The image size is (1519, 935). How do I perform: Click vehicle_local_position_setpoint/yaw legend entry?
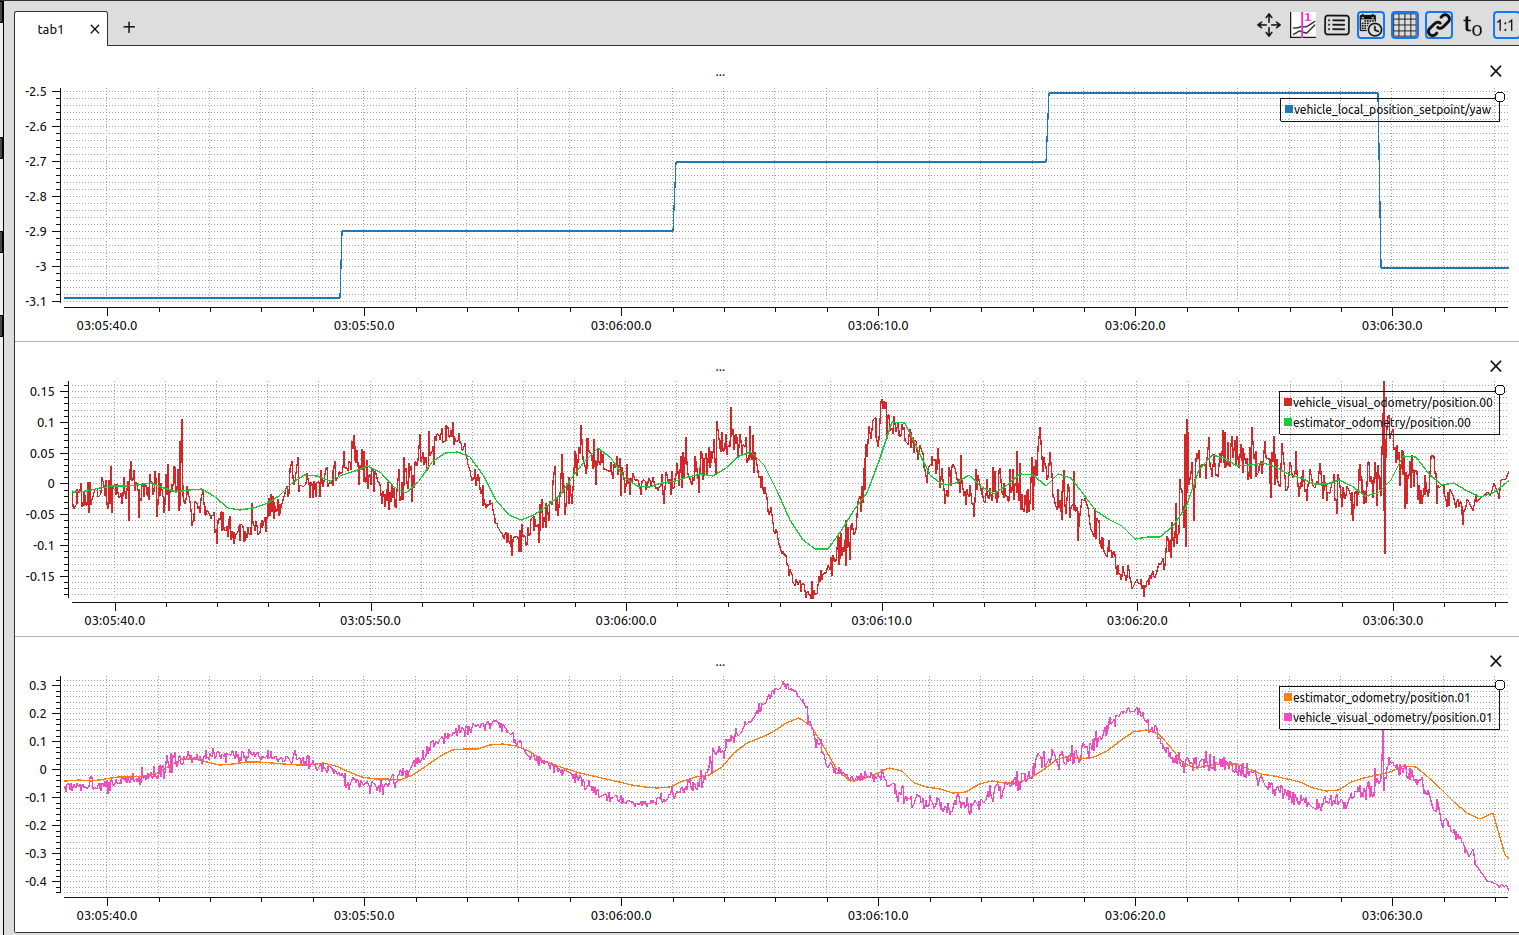point(1391,110)
